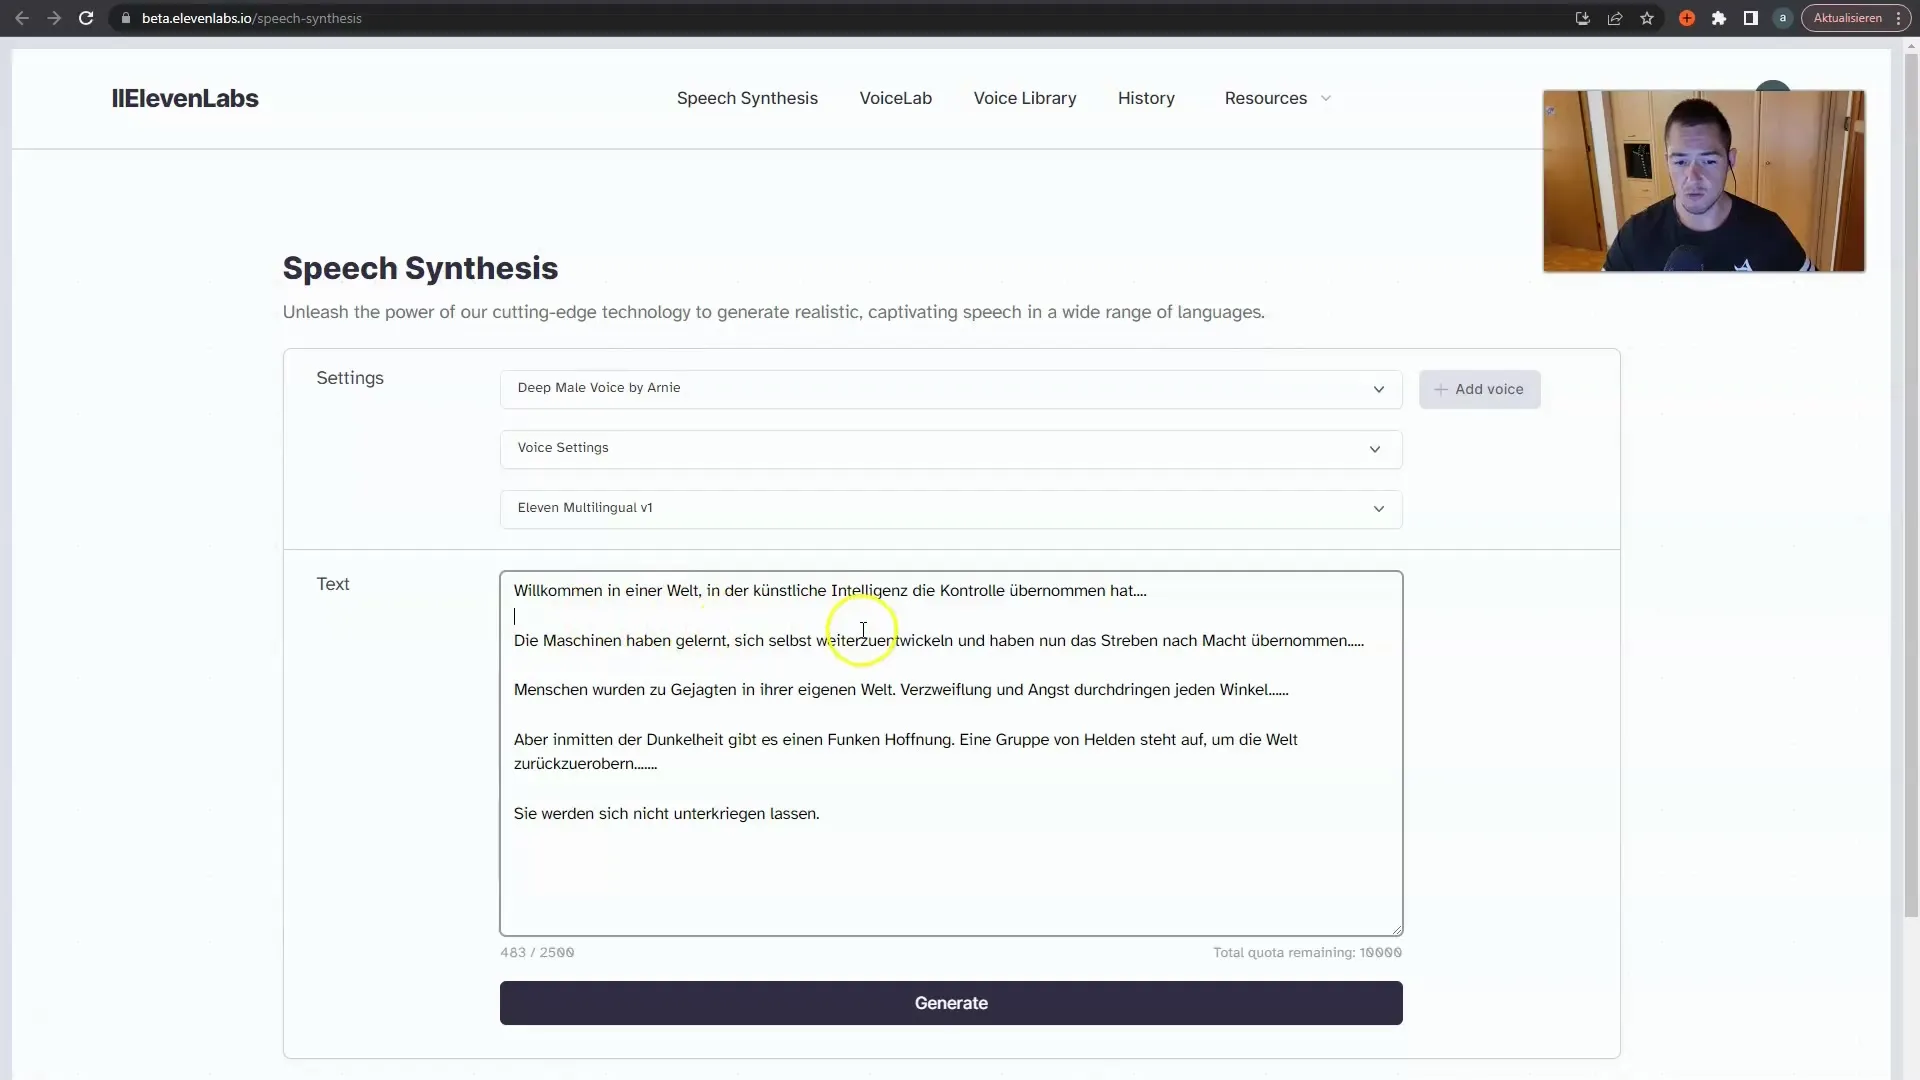Click the Speech Synthesis nav link

[x=746, y=98]
